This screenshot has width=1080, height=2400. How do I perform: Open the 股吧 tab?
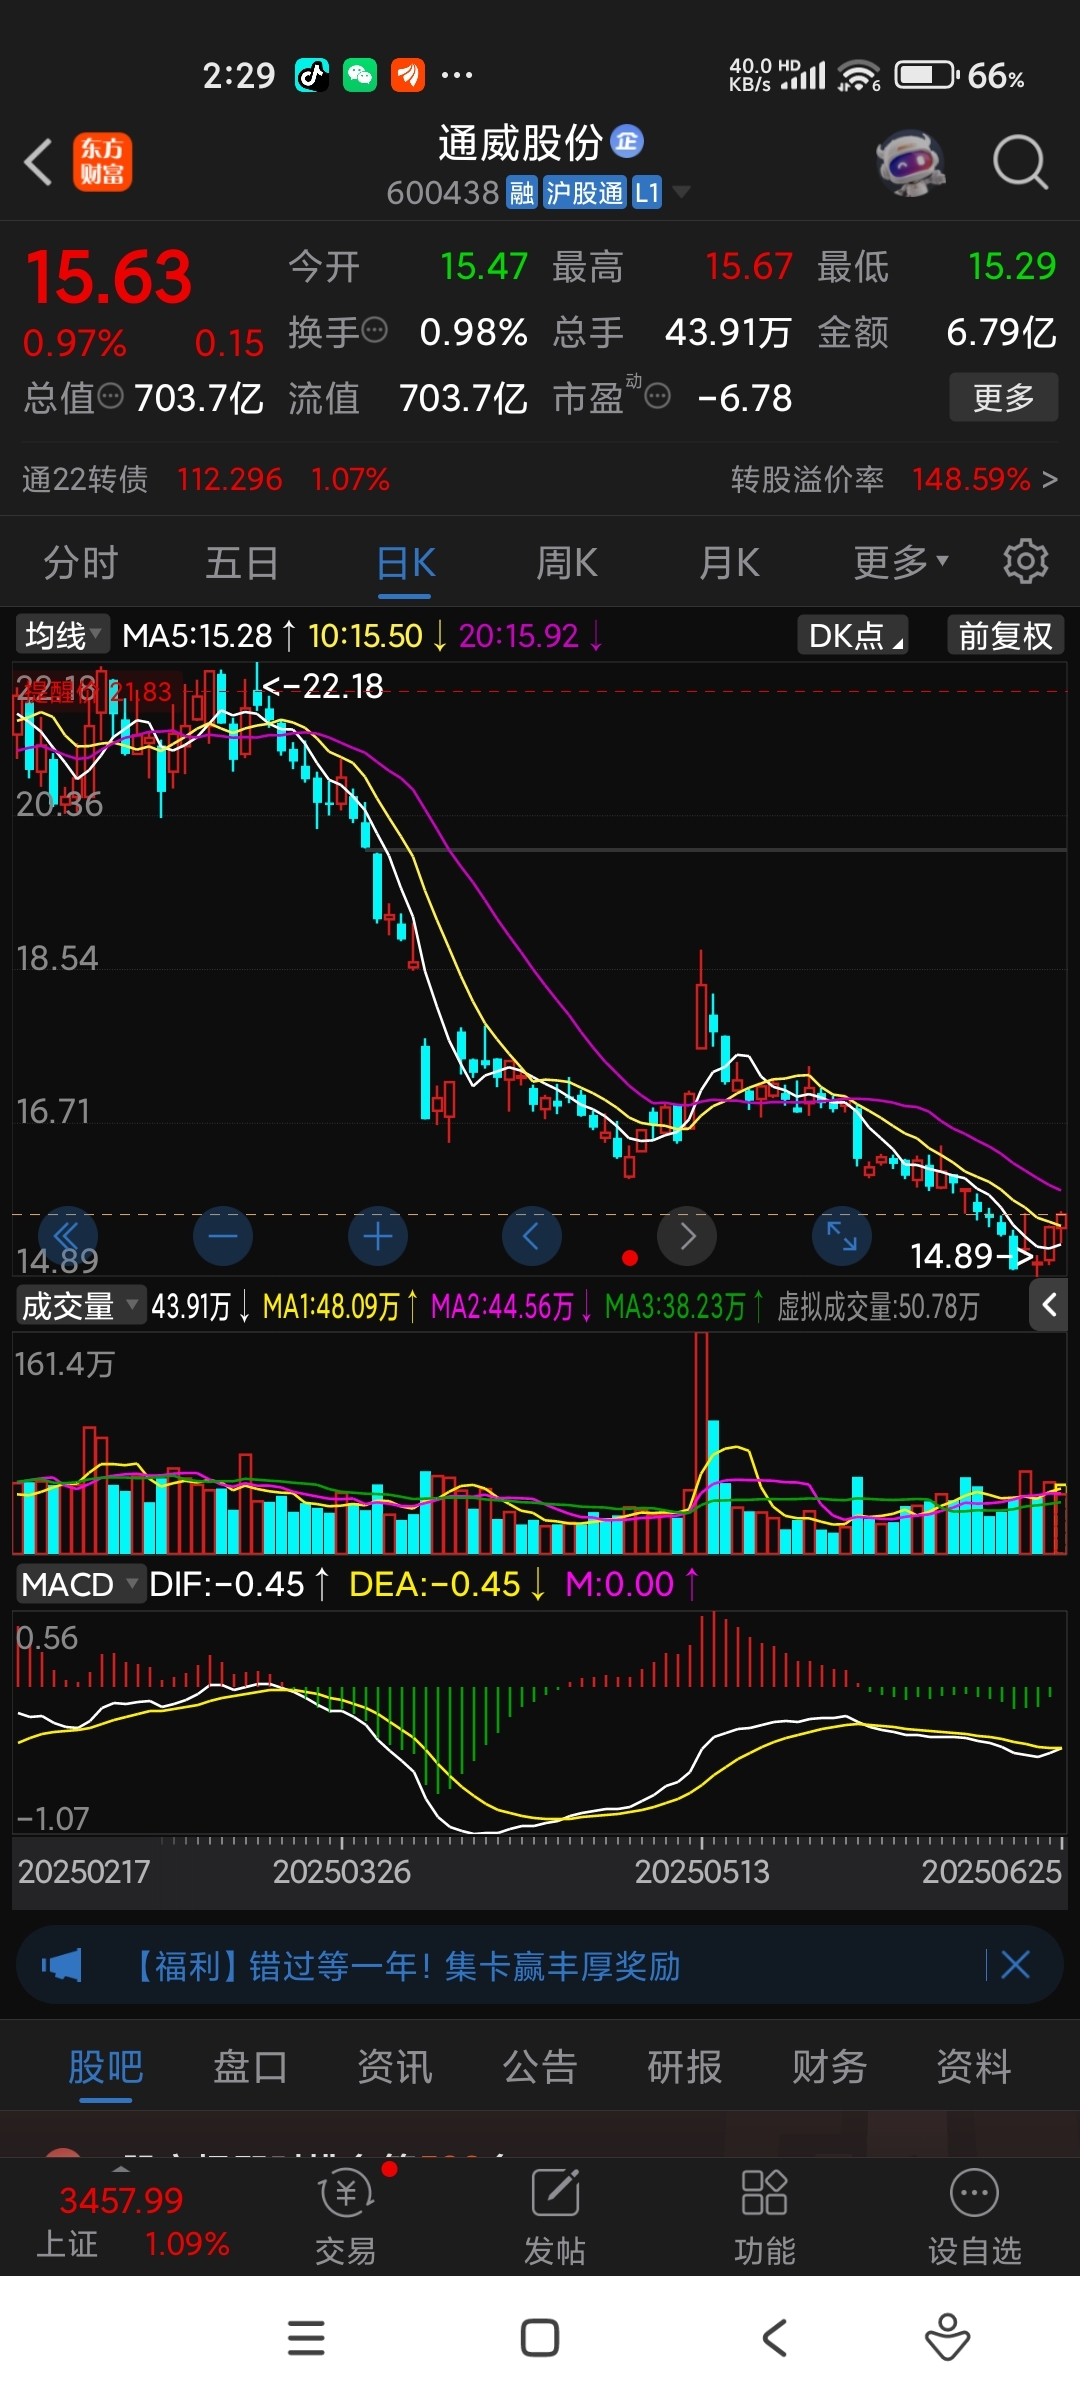[106, 2066]
